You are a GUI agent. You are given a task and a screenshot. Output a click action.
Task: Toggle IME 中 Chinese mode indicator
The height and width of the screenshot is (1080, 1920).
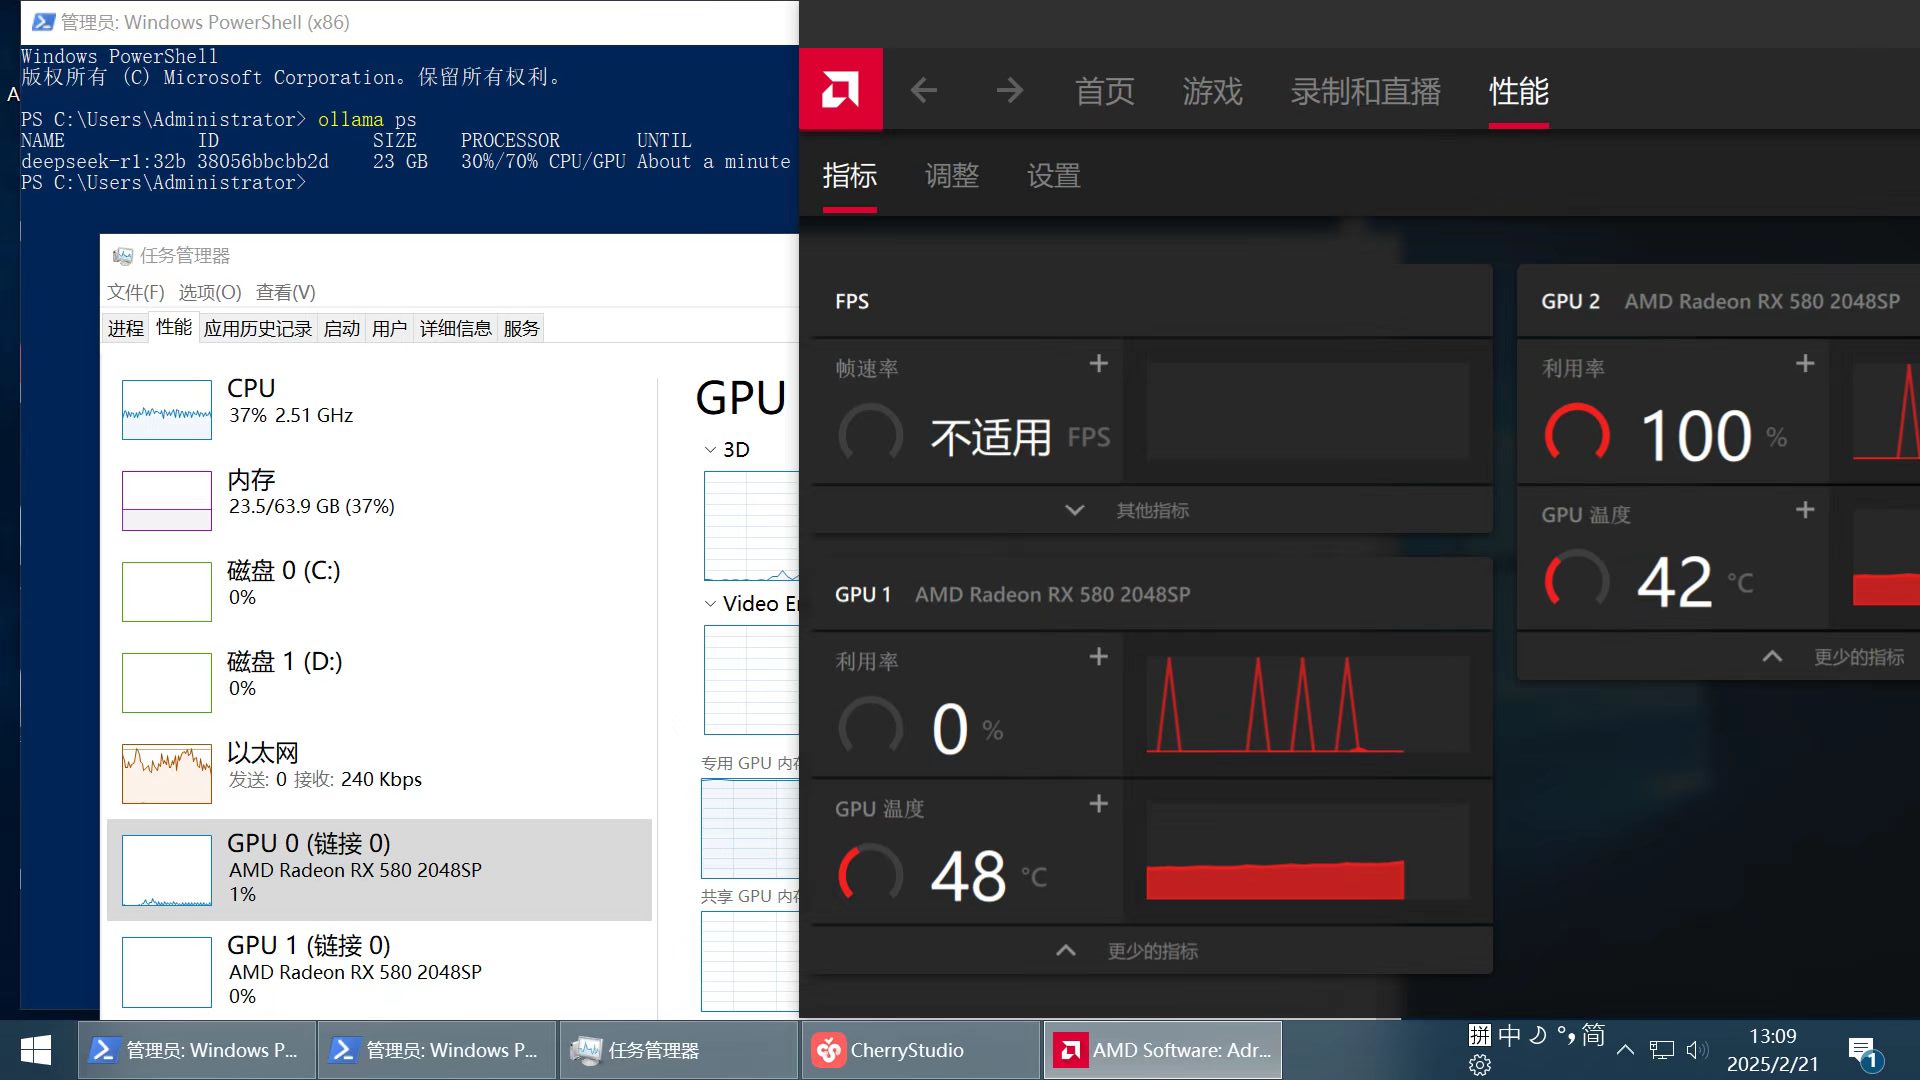[1509, 1035]
